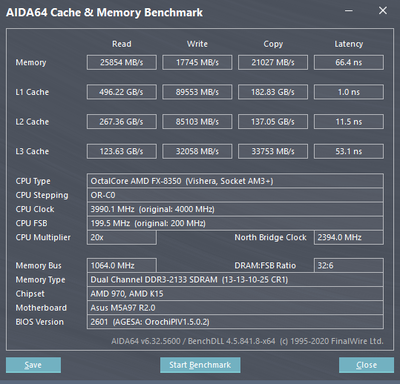Click the CPU Clock value 3990.1 MHz
Image resolution: width=400 pixels, height=384 pixels.
[235, 209]
